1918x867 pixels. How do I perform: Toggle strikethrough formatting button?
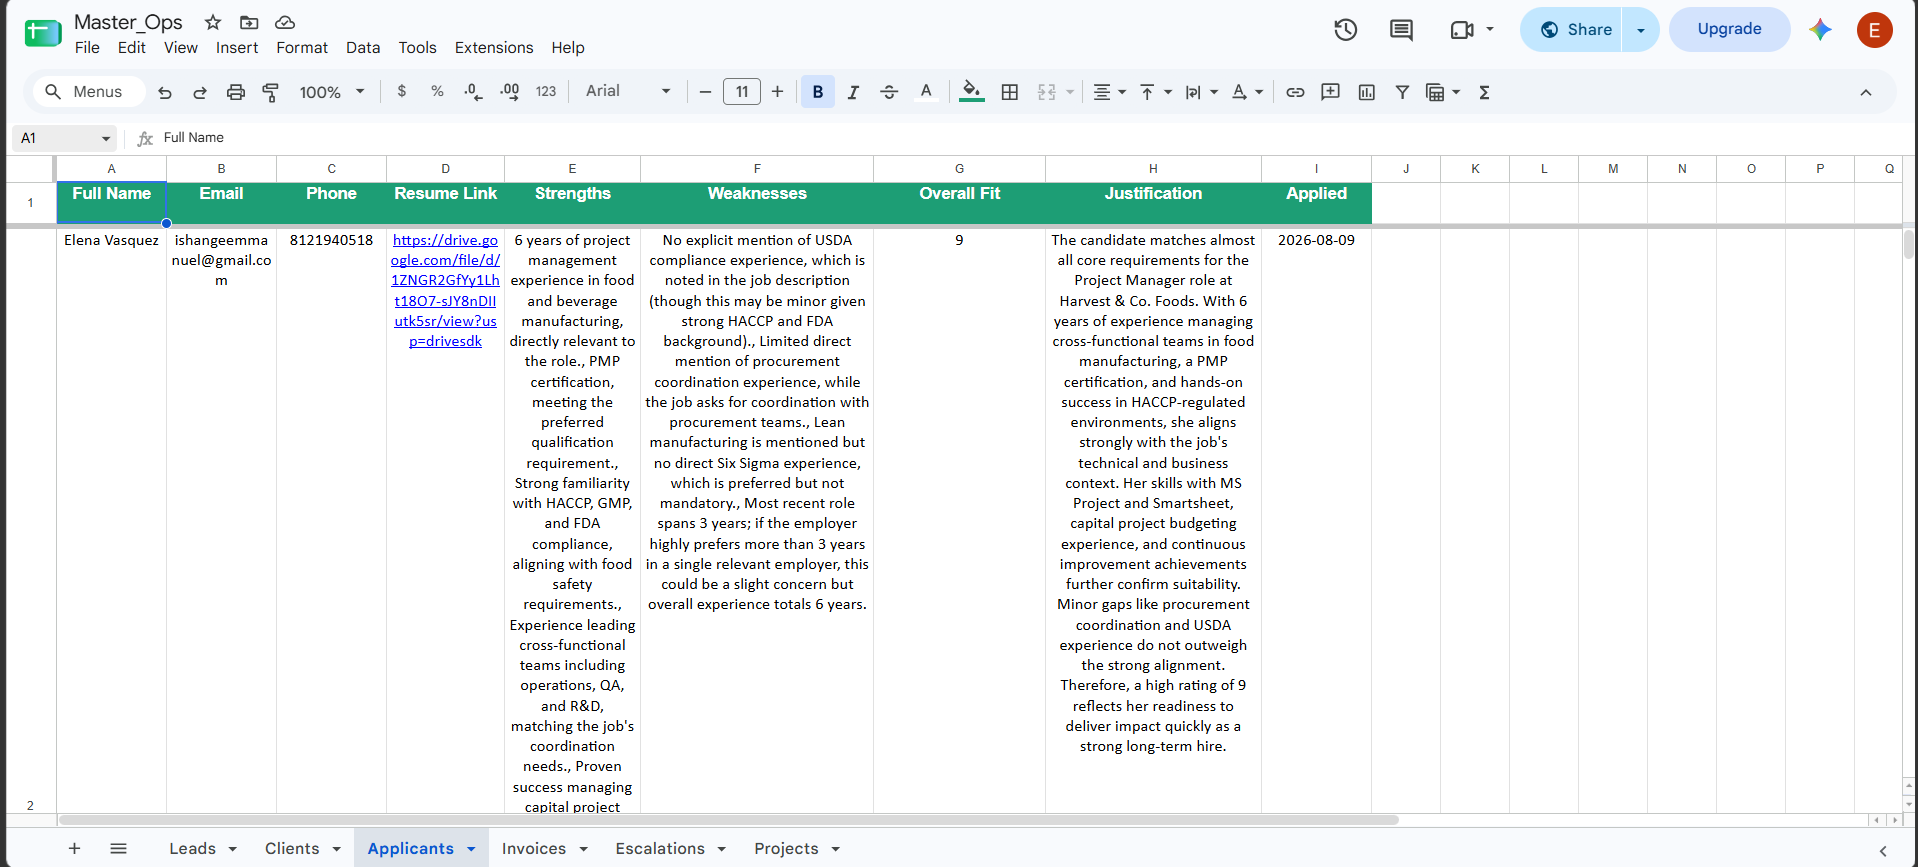point(889,92)
